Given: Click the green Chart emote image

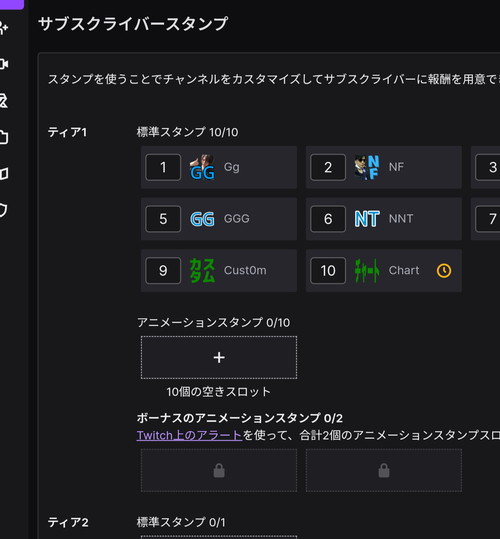Looking at the screenshot, I should (367, 271).
